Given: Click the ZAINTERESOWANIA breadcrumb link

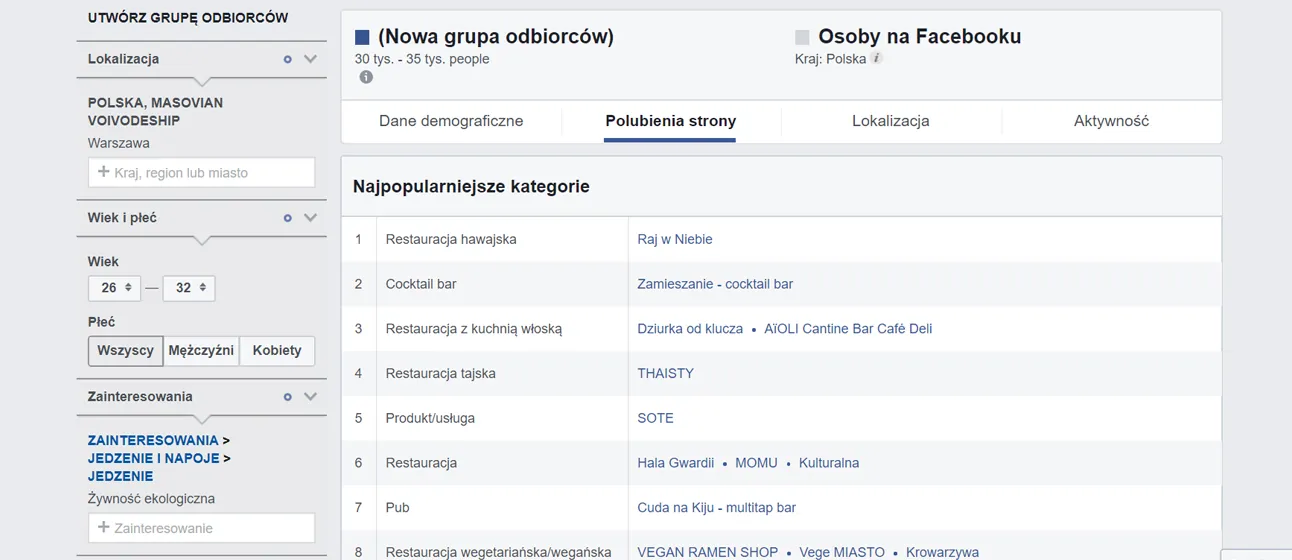Looking at the screenshot, I should (x=153, y=440).
